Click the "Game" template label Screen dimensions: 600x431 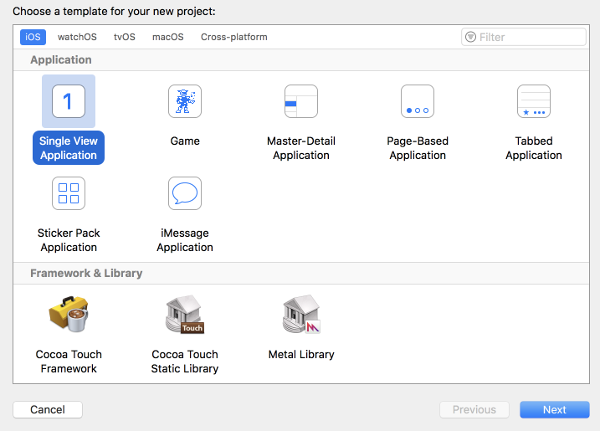pyautogui.click(x=185, y=141)
